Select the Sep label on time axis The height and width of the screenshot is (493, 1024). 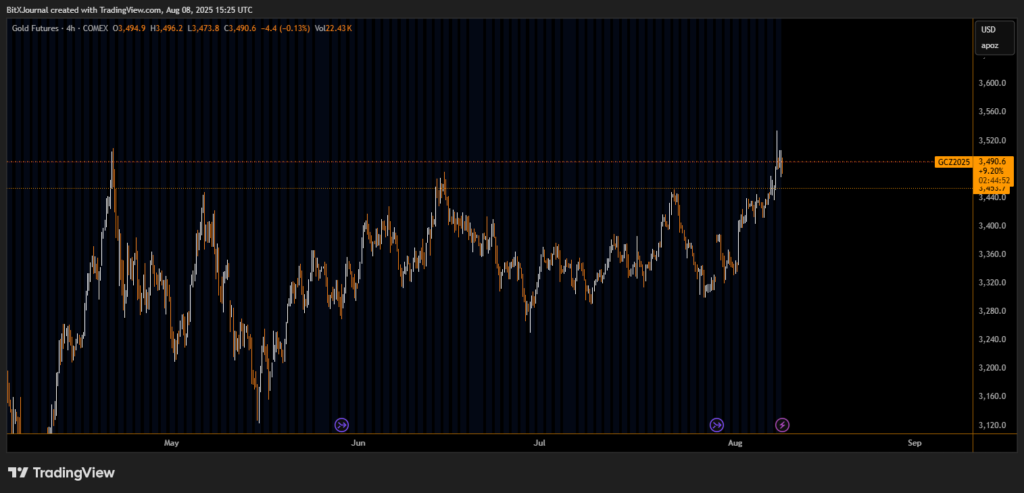(x=913, y=441)
